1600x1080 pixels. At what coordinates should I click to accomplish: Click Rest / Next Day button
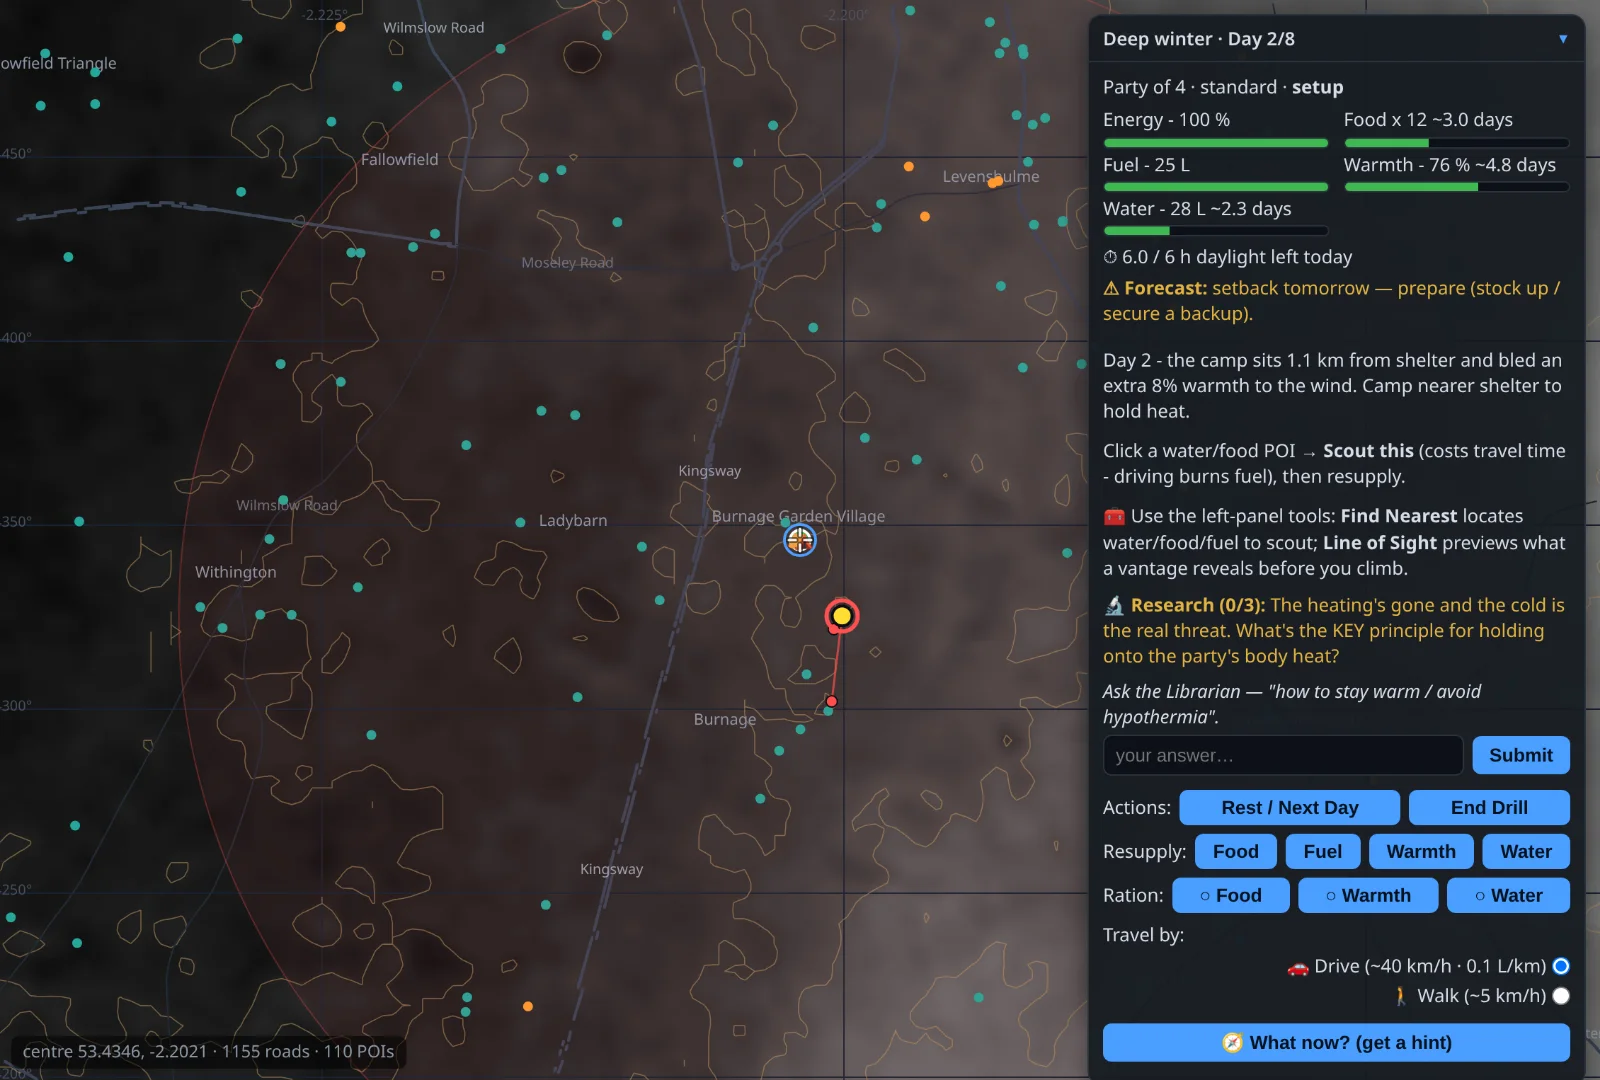(1289, 808)
